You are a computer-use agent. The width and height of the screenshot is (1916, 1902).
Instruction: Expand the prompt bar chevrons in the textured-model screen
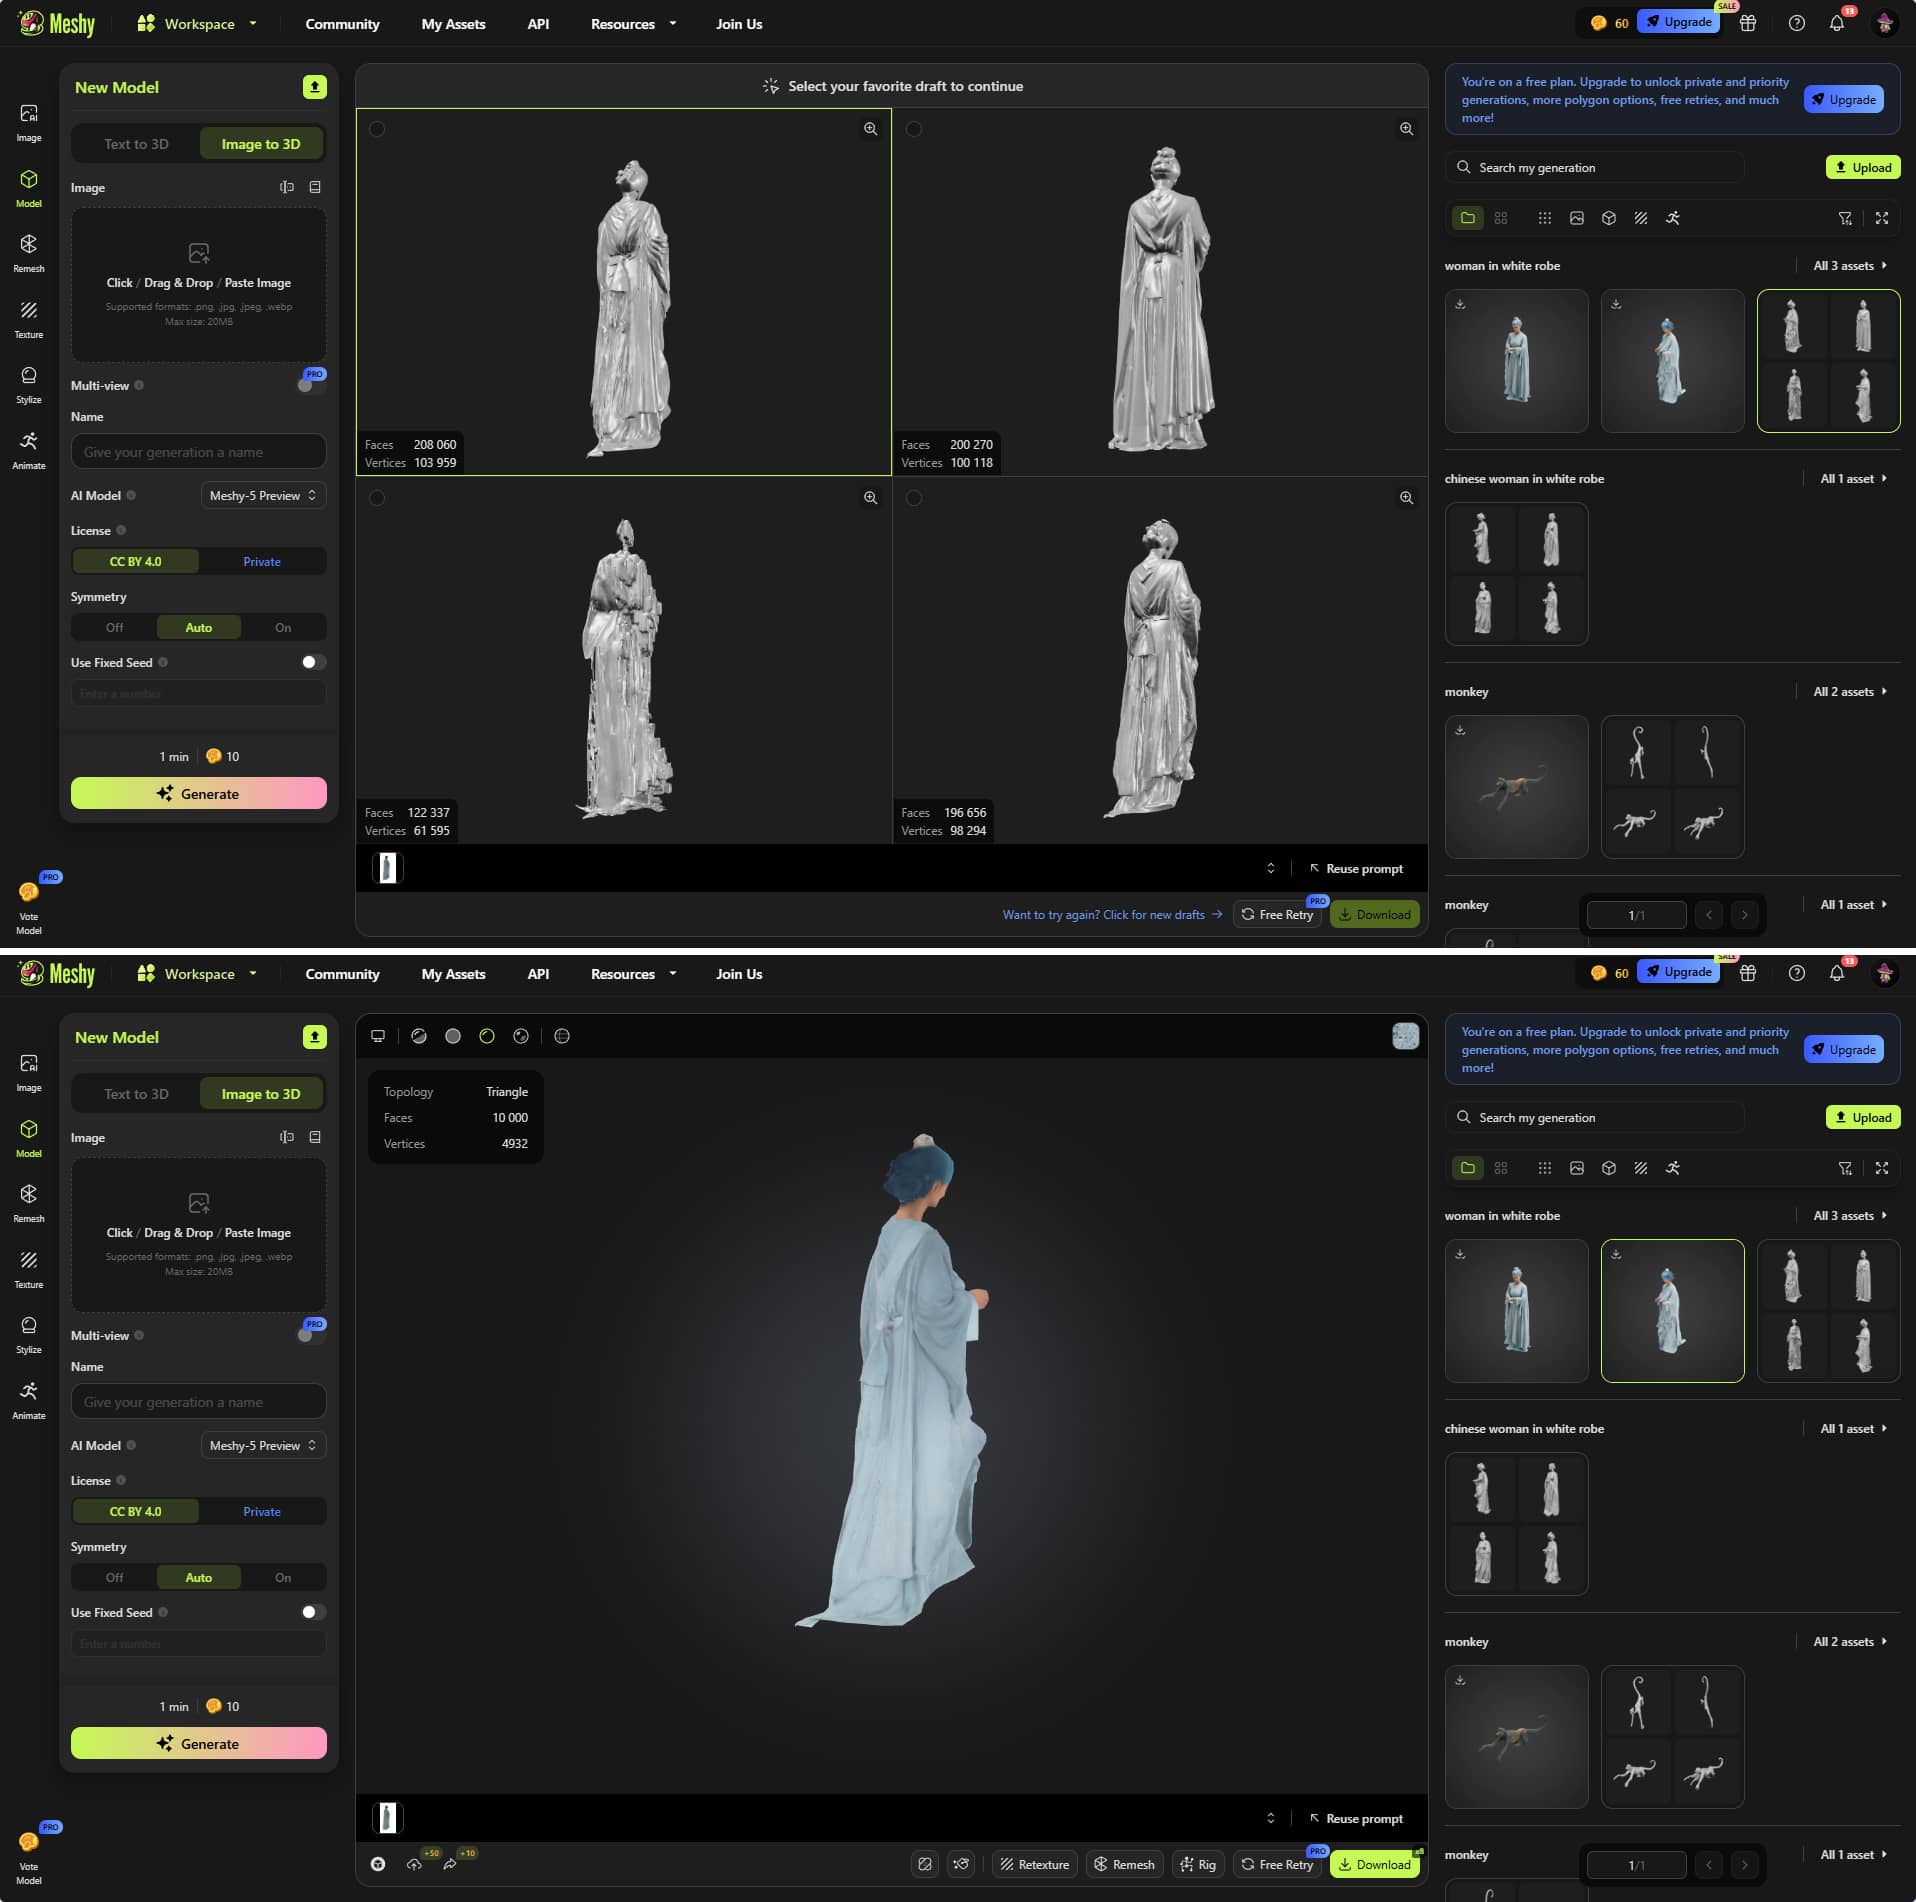point(1271,1818)
